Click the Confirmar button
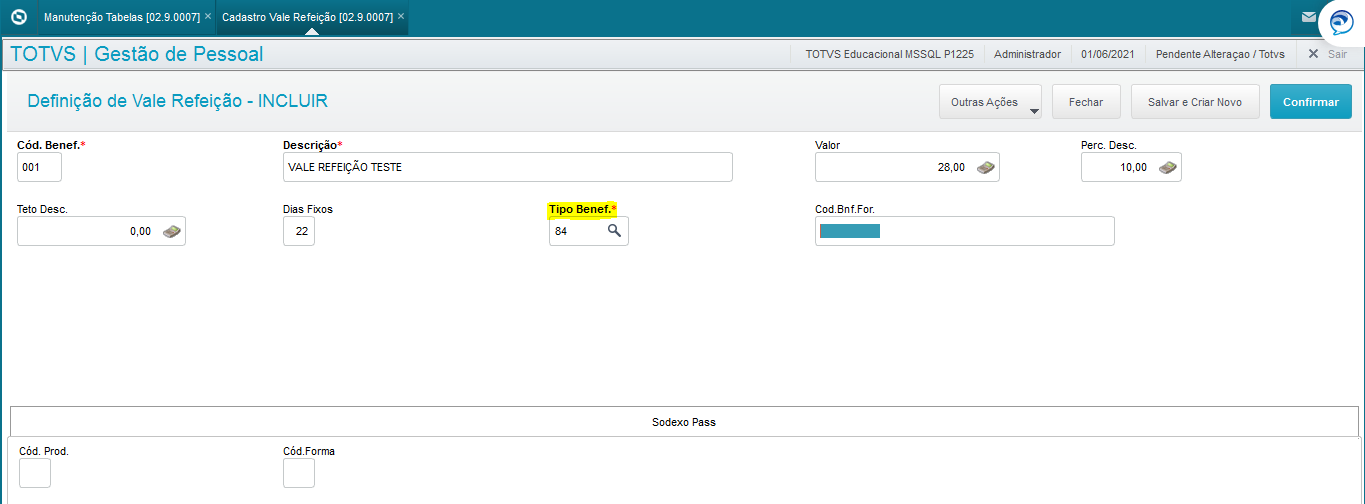This screenshot has width=1365, height=504. coord(1311,102)
